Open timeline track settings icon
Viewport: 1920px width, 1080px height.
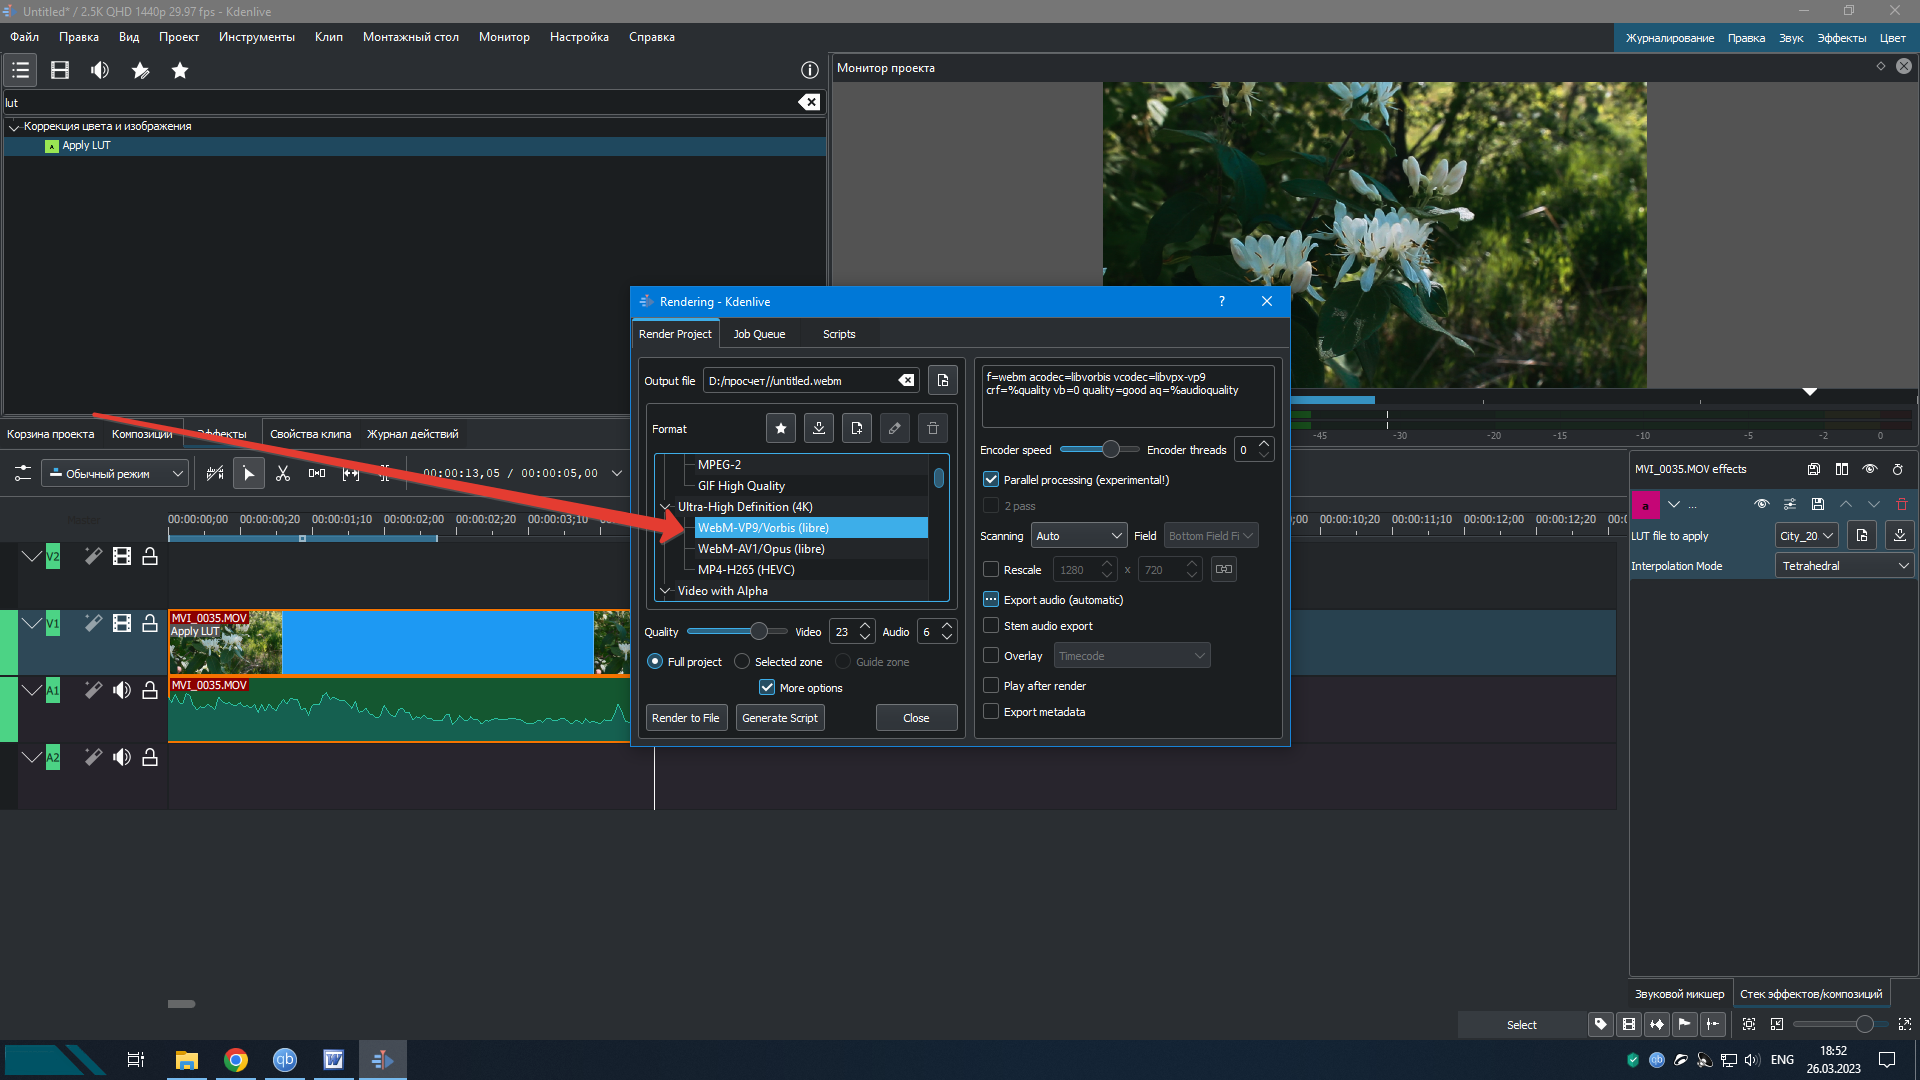[x=22, y=473]
